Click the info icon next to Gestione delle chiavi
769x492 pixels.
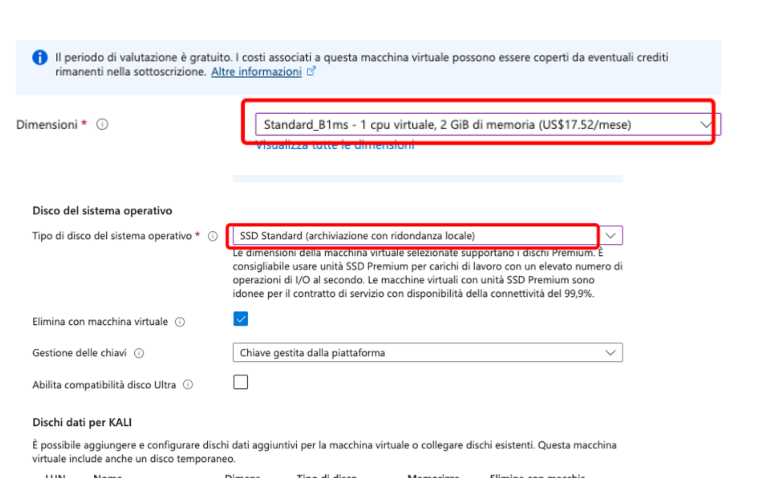(x=139, y=353)
